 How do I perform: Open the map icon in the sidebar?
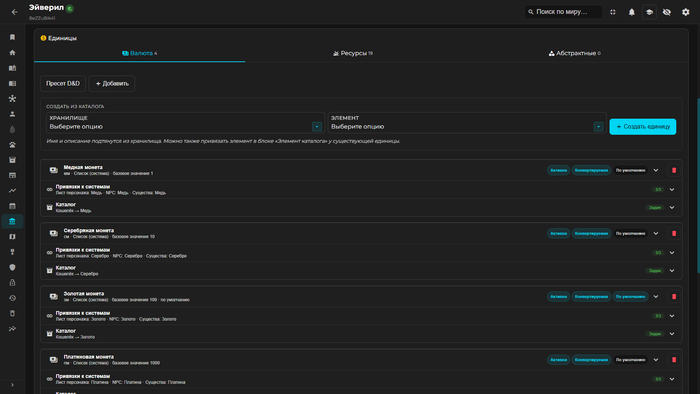(x=12, y=237)
